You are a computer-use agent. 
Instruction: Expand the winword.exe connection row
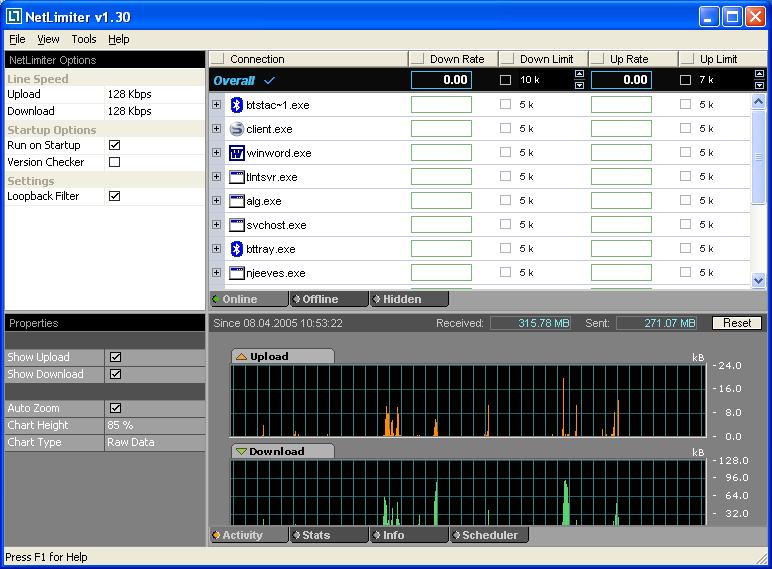pos(216,153)
